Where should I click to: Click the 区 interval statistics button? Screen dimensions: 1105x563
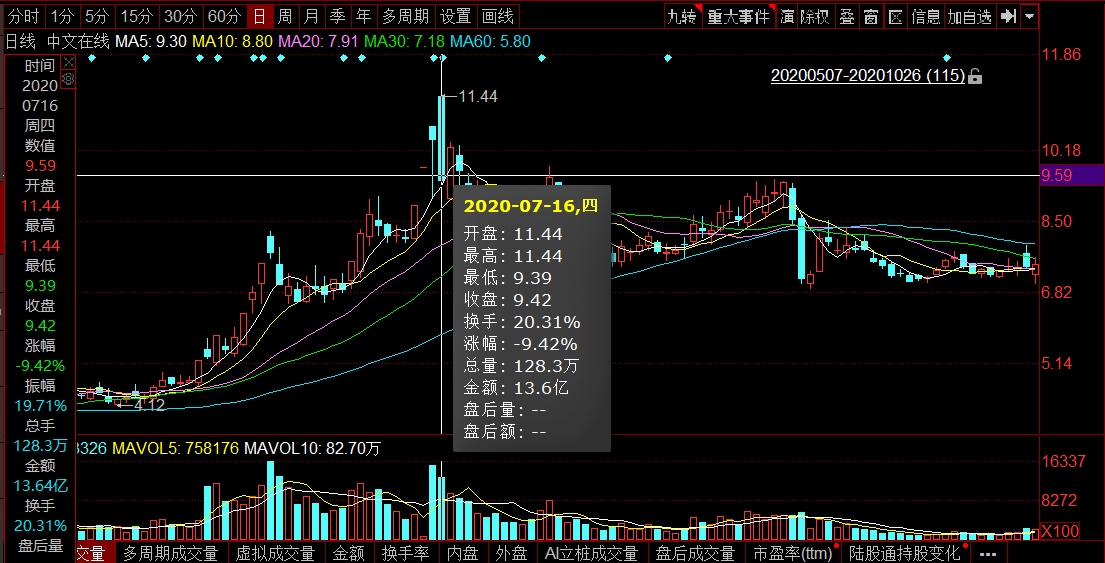895,16
